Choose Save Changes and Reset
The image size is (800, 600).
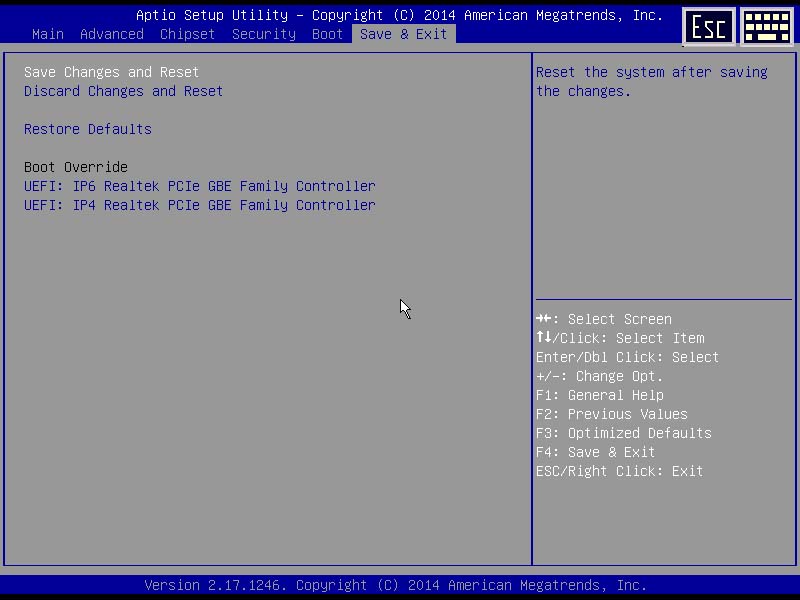[111, 72]
